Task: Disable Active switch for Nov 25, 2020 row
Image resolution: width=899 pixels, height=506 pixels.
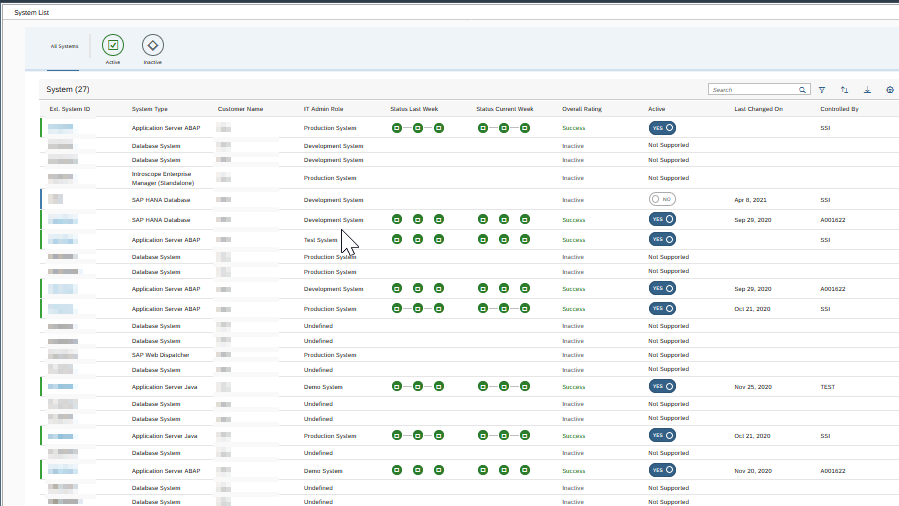Action: point(662,386)
